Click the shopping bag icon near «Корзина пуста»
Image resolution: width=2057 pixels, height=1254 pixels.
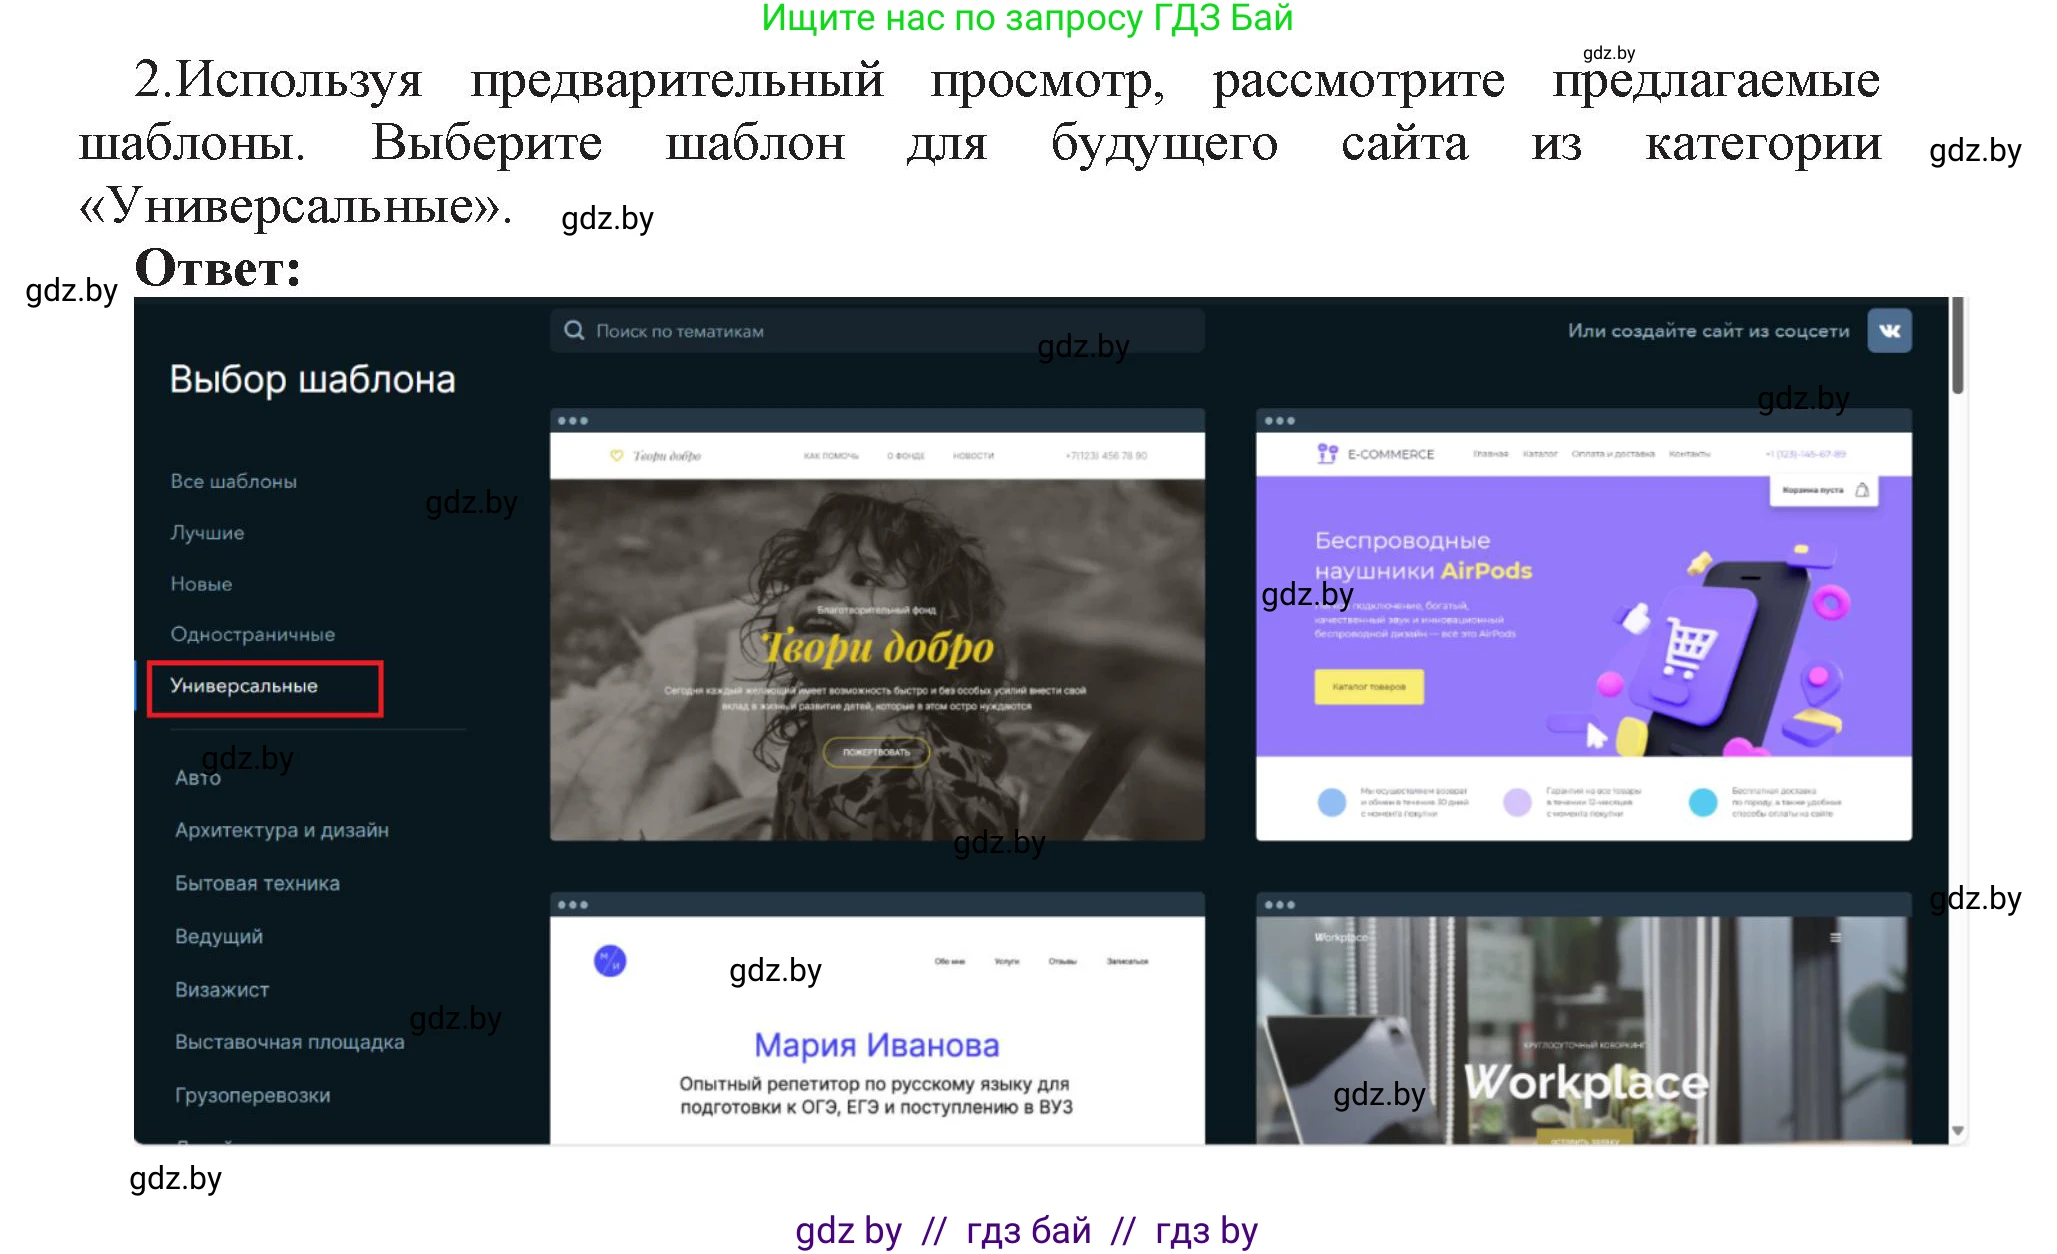tap(1863, 491)
